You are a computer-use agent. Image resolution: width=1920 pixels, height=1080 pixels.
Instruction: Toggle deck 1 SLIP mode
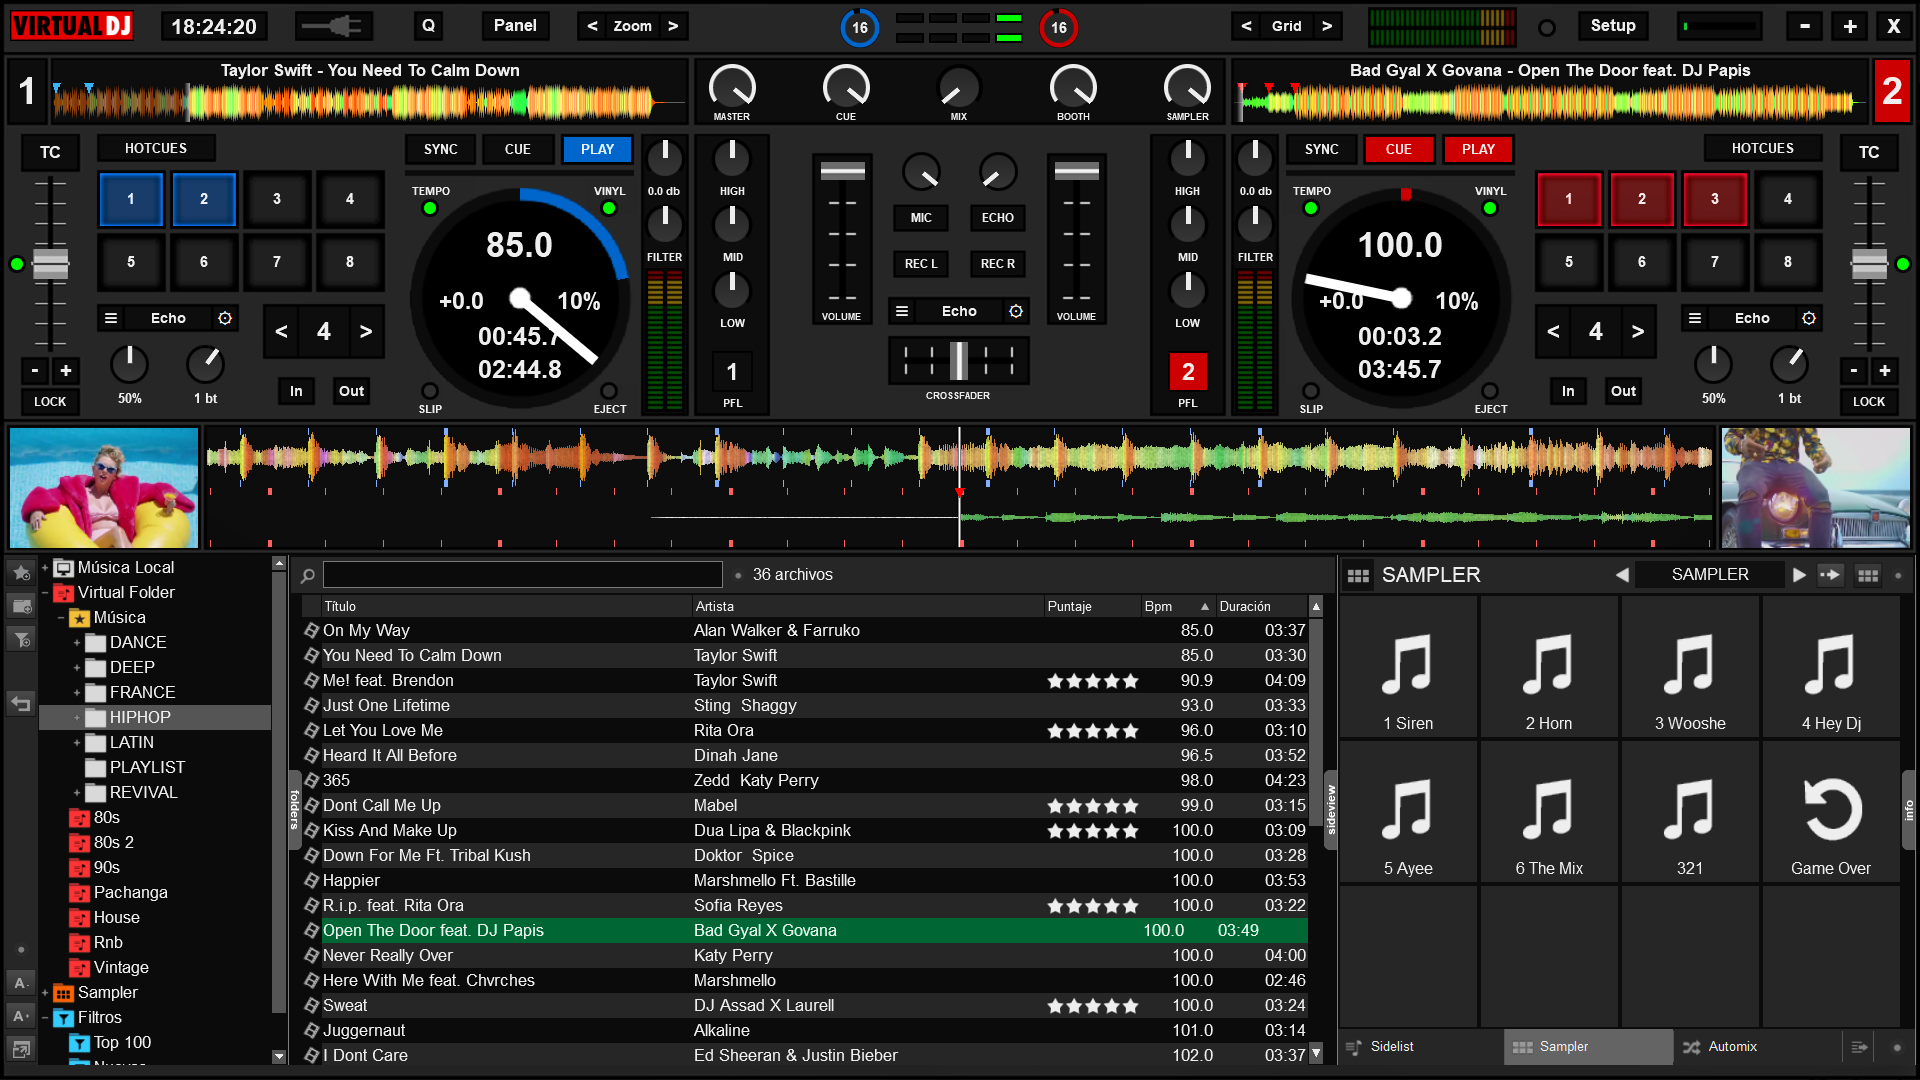click(x=430, y=391)
